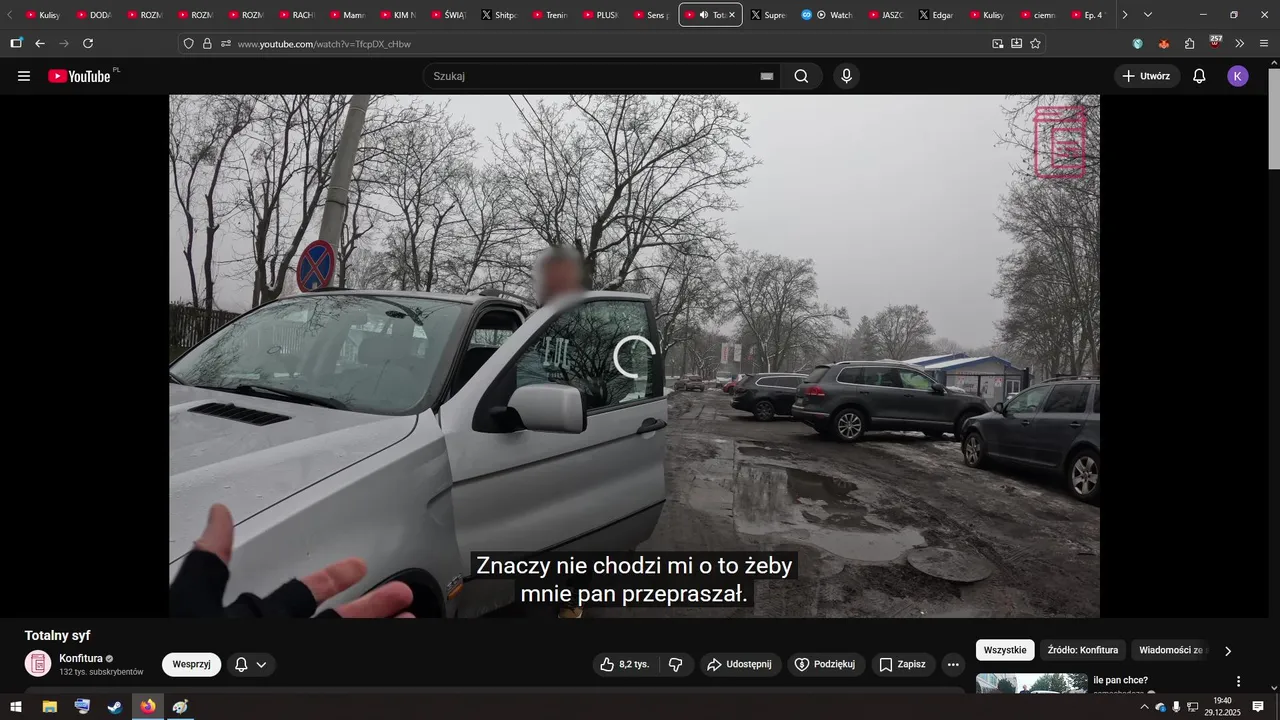1280x720 pixels.
Task: Open Windows notification center icon
Action: (x=1258, y=707)
